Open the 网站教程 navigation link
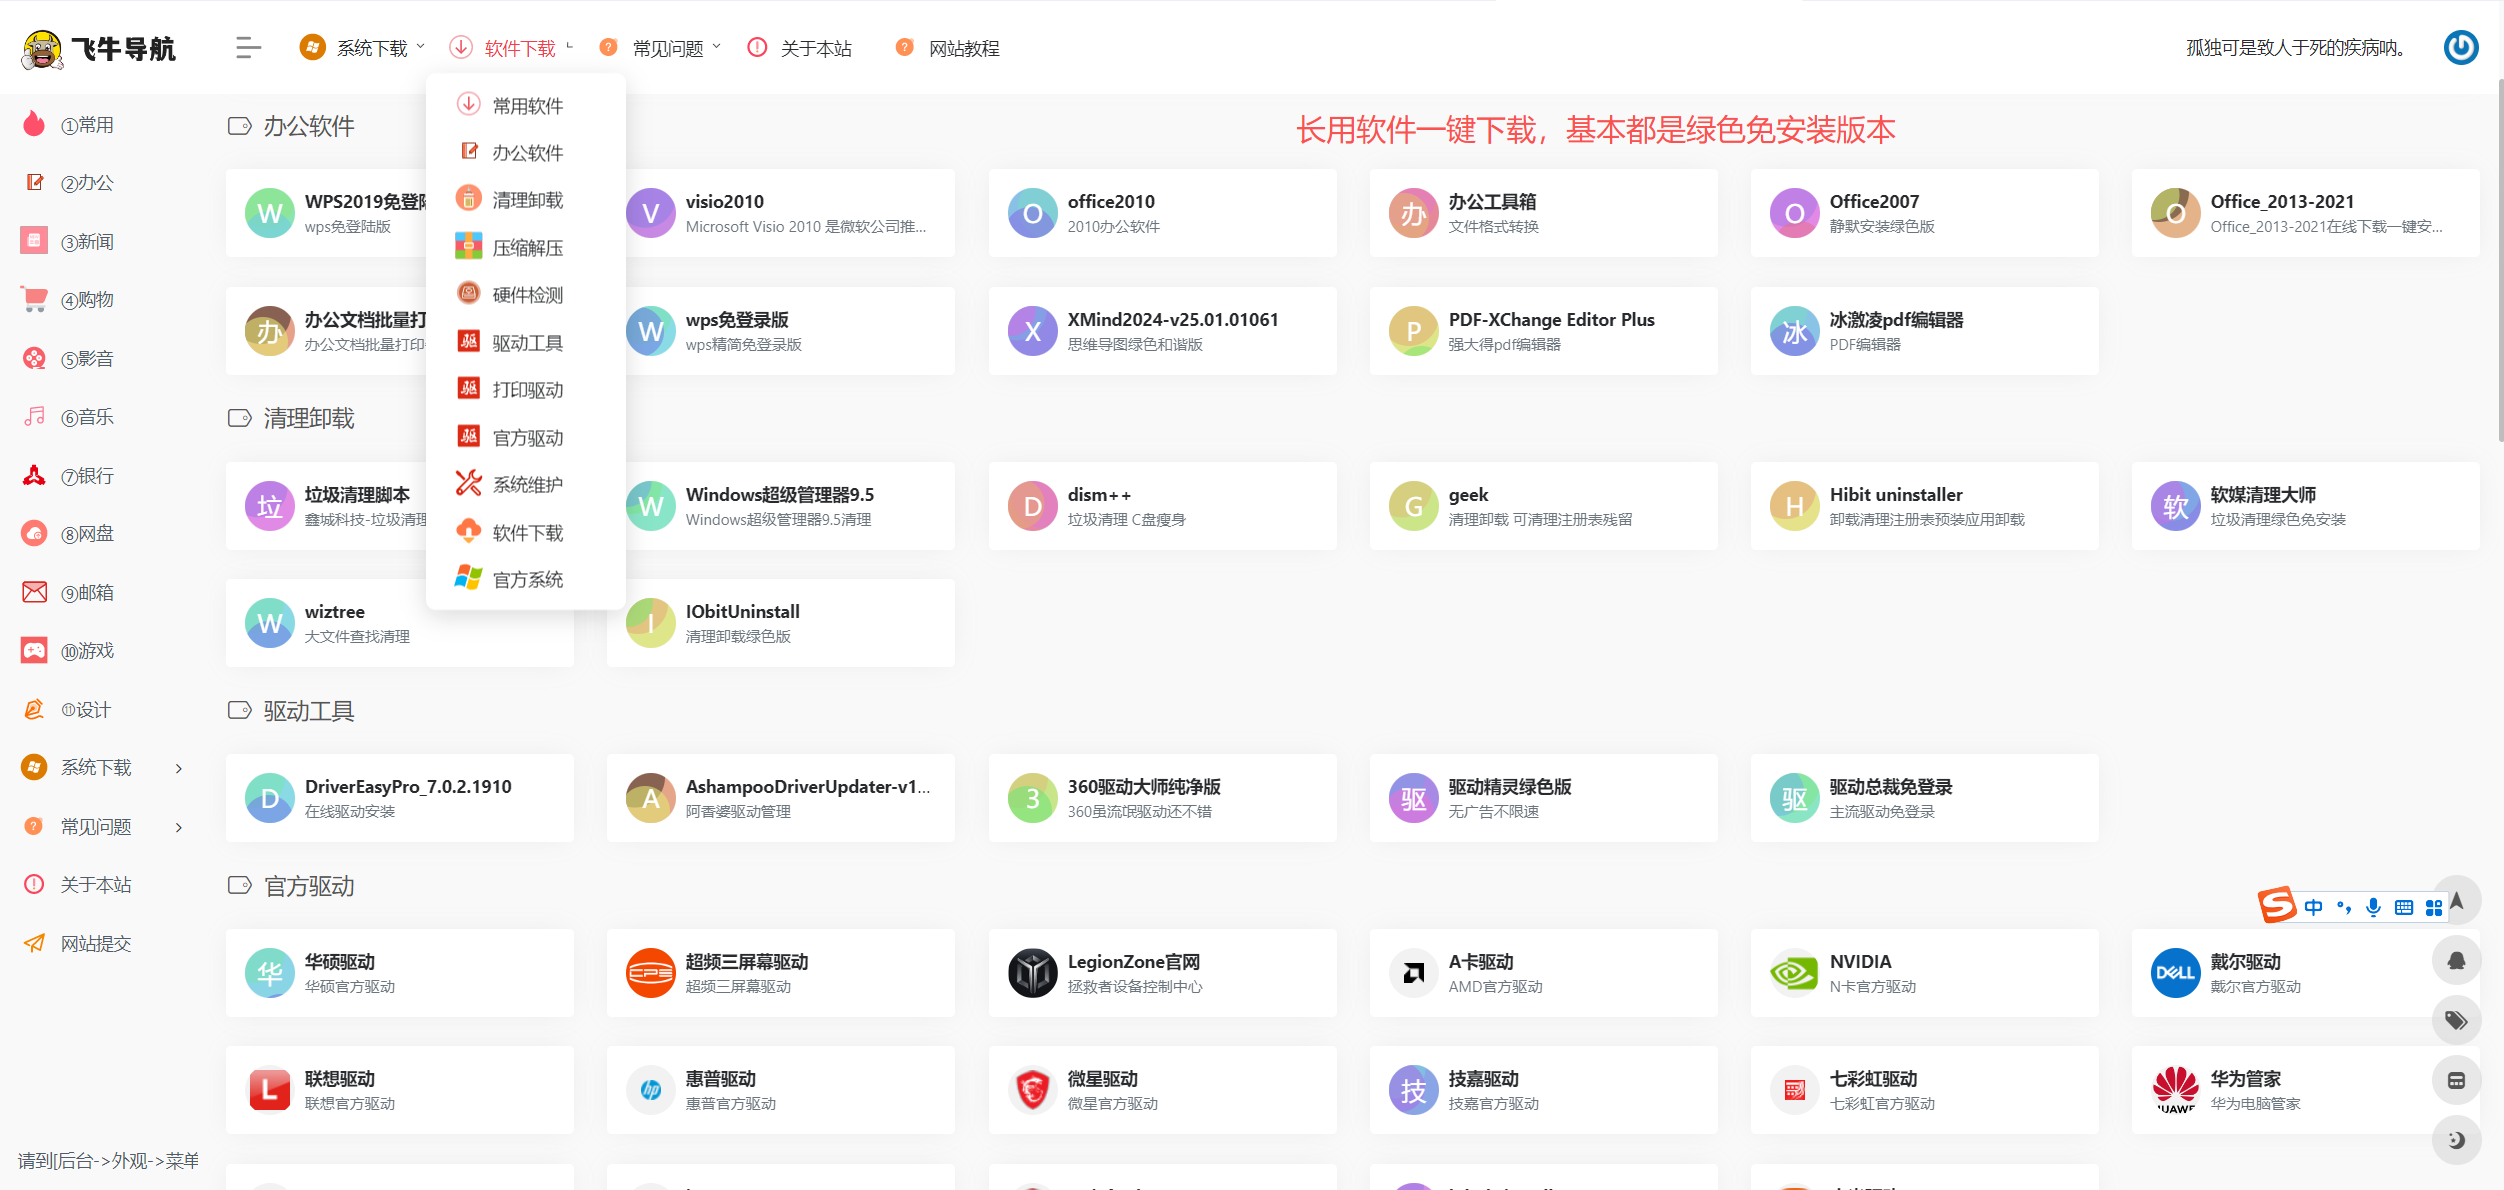 963,48
